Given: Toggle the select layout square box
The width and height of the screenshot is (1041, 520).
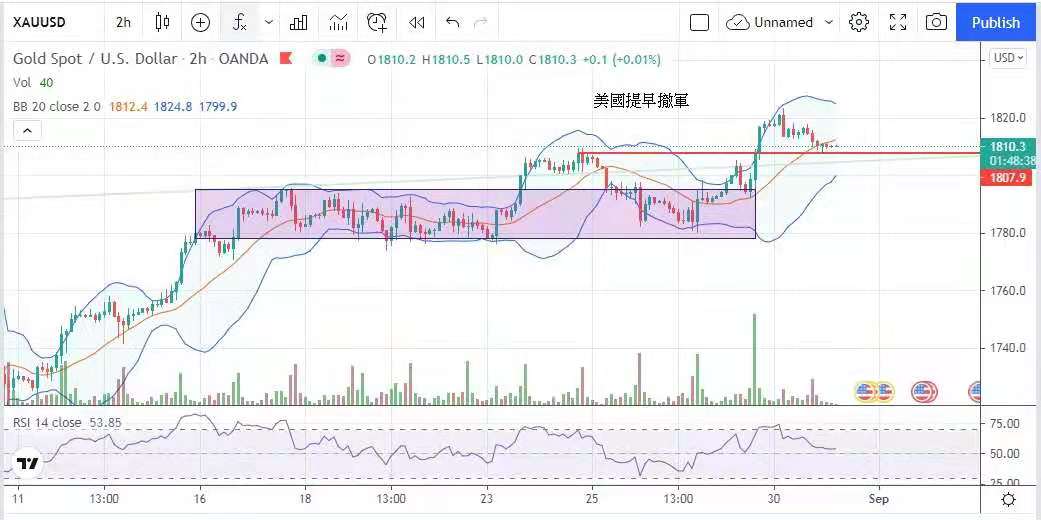Looking at the screenshot, I should pyautogui.click(x=700, y=22).
